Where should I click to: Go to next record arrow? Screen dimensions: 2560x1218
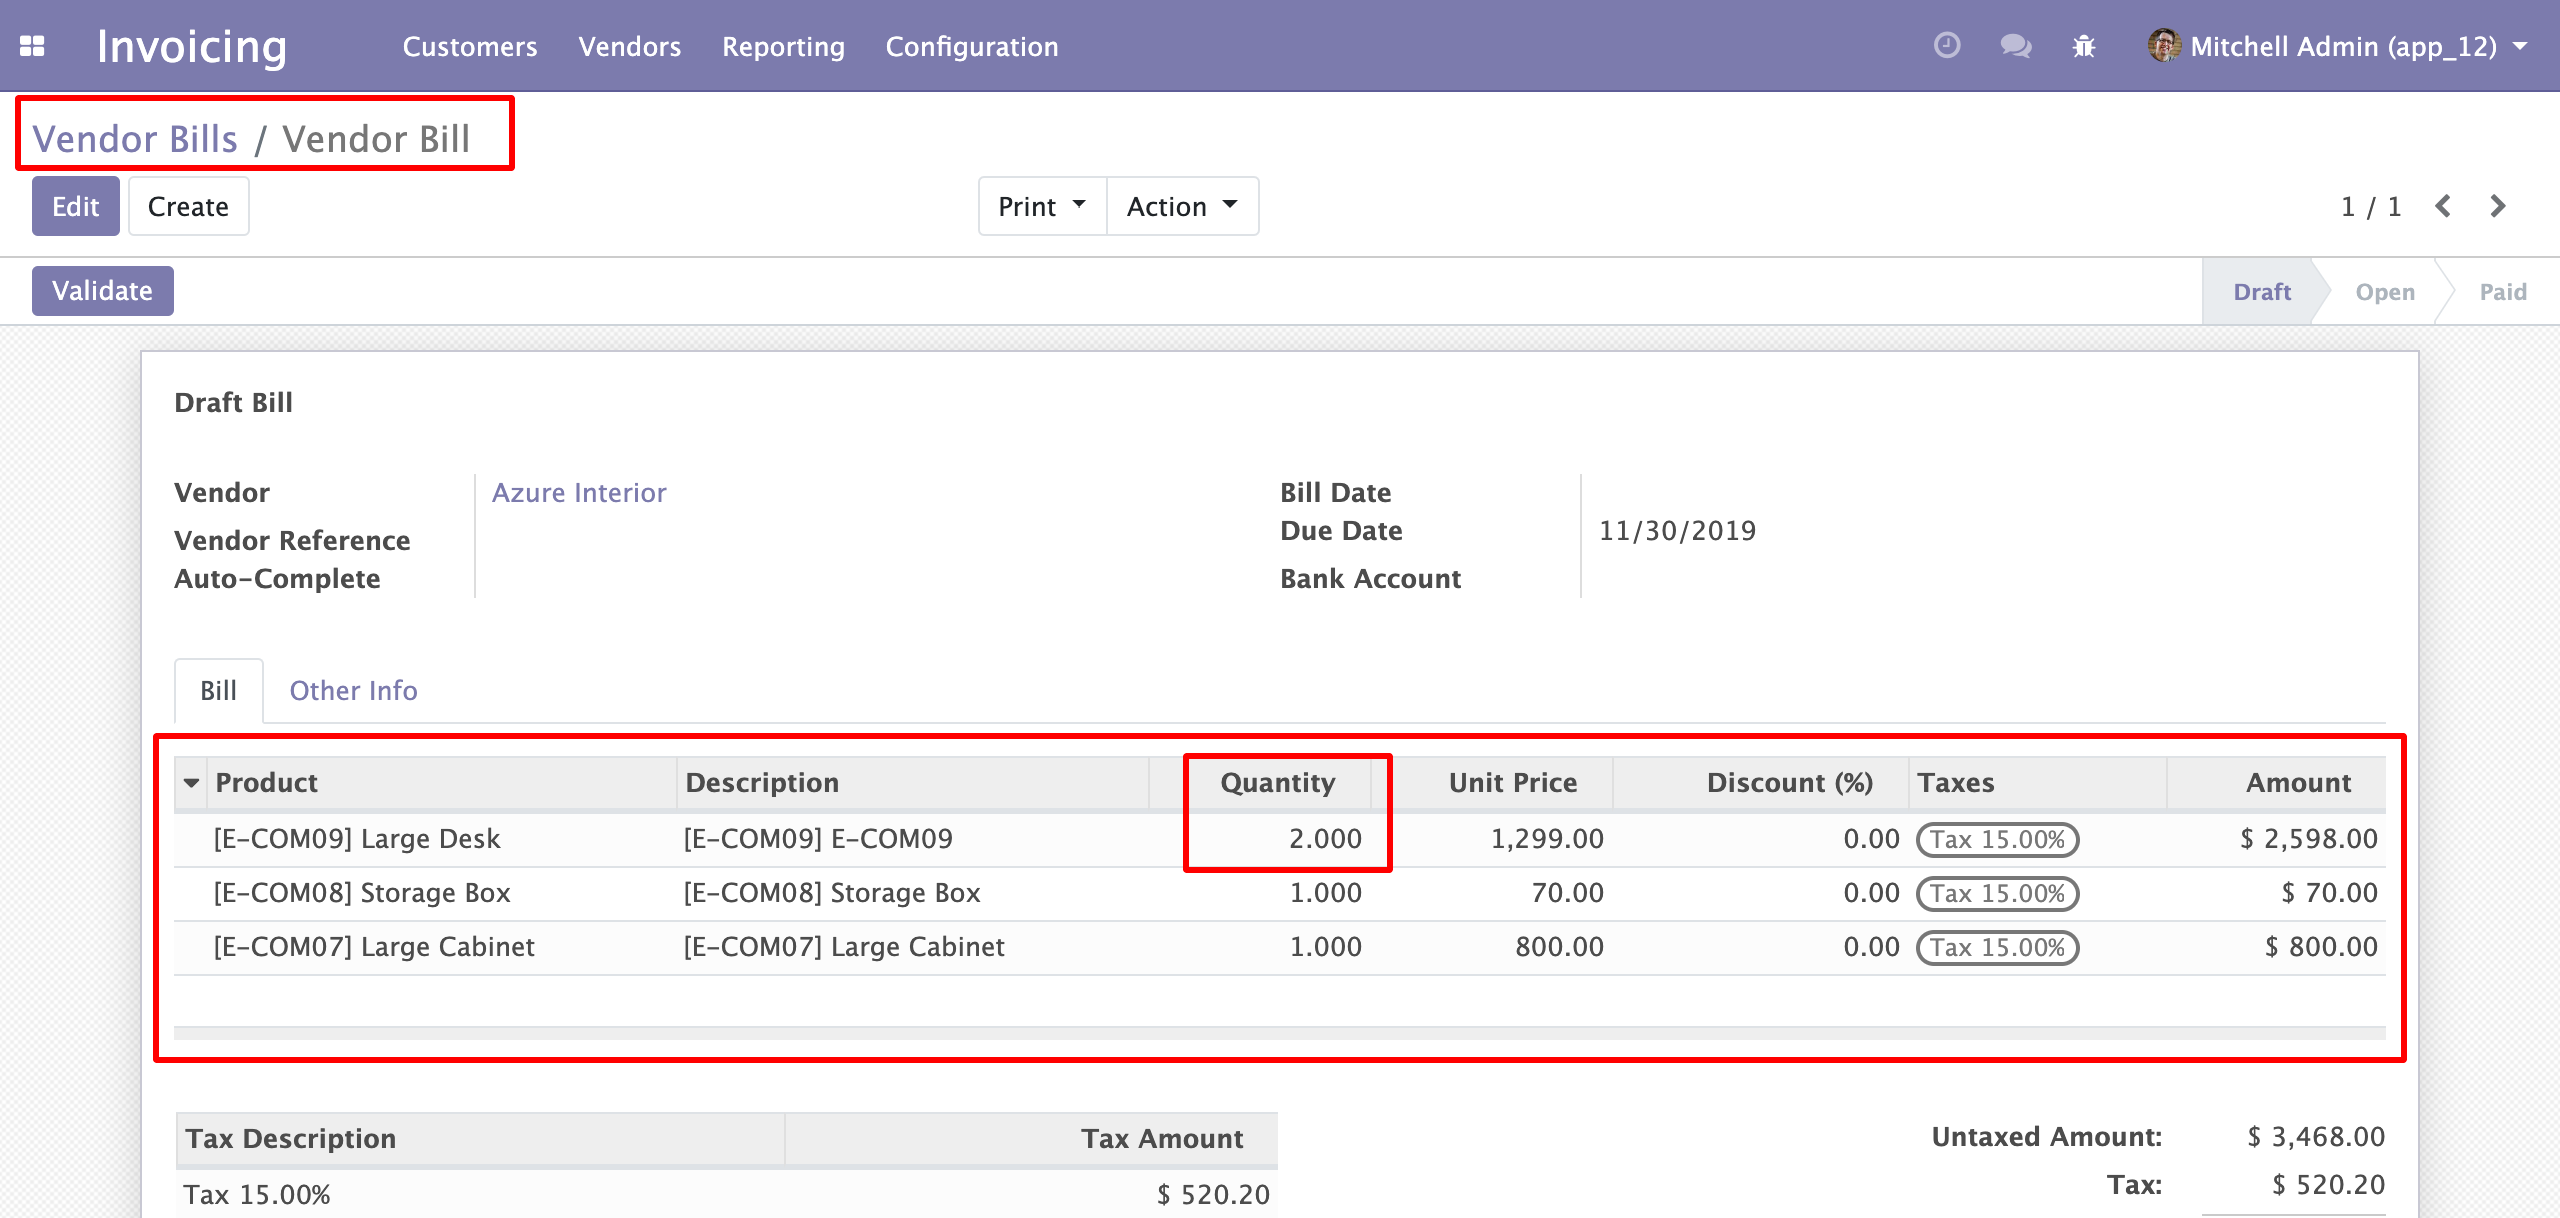[x=2498, y=206]
